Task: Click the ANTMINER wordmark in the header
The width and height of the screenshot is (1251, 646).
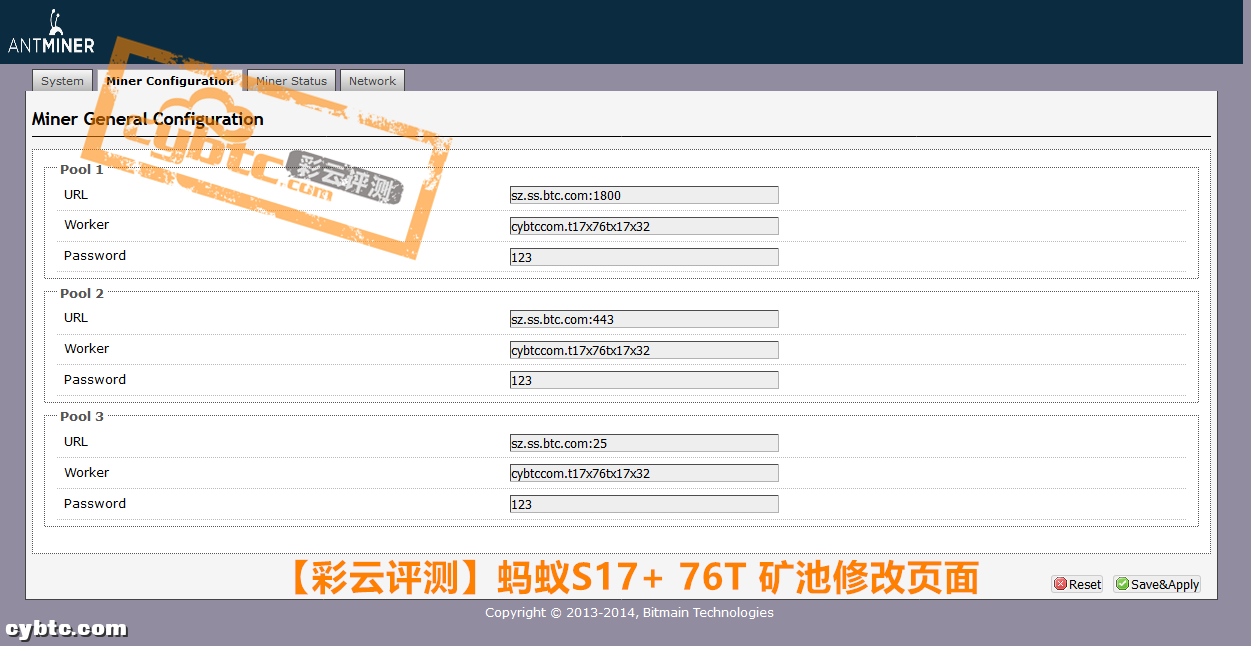Action: pyautogui.click(x=52, y=44)
